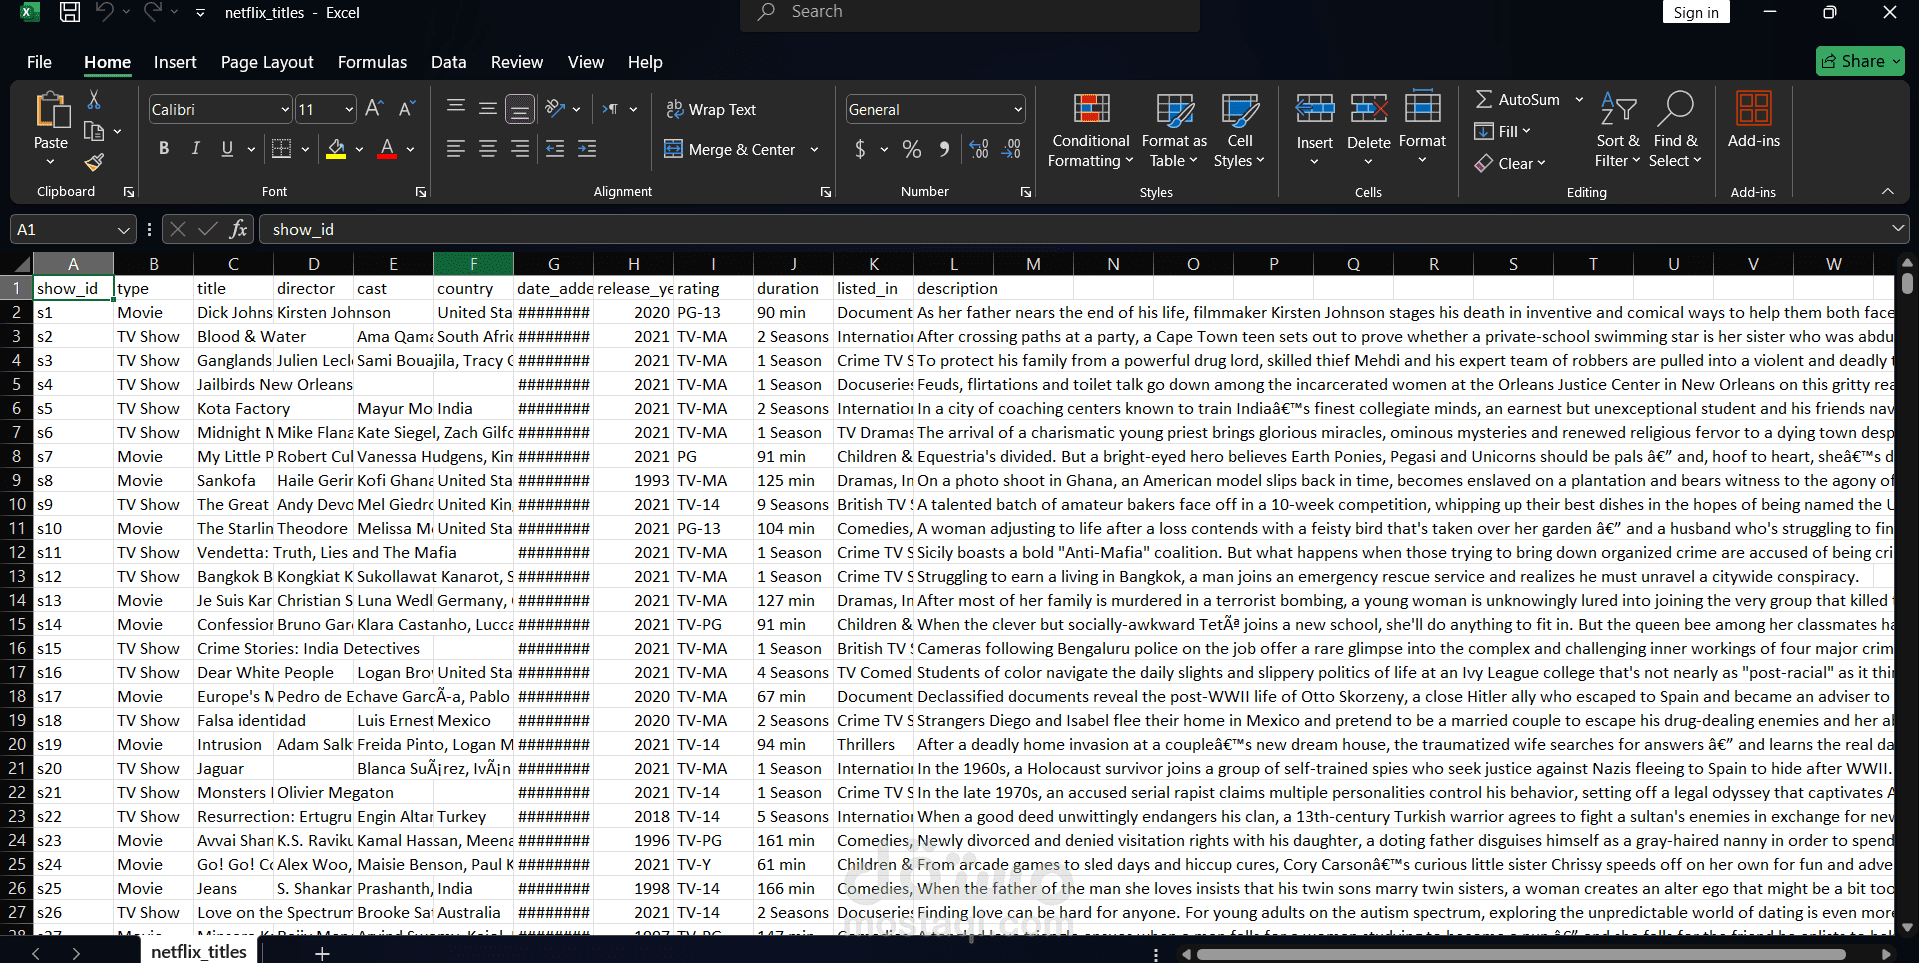Select the Format Painter brush
The width and height of the screenshot is (1919, 963).
click(94, 162)
